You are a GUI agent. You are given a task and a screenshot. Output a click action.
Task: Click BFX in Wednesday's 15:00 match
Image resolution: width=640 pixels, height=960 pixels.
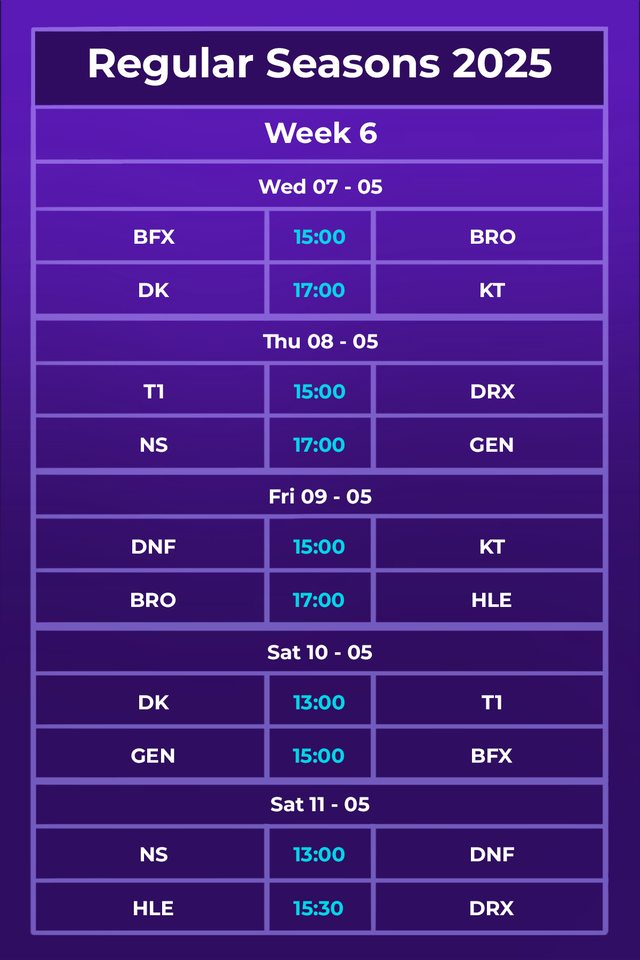tap(153, 237)
